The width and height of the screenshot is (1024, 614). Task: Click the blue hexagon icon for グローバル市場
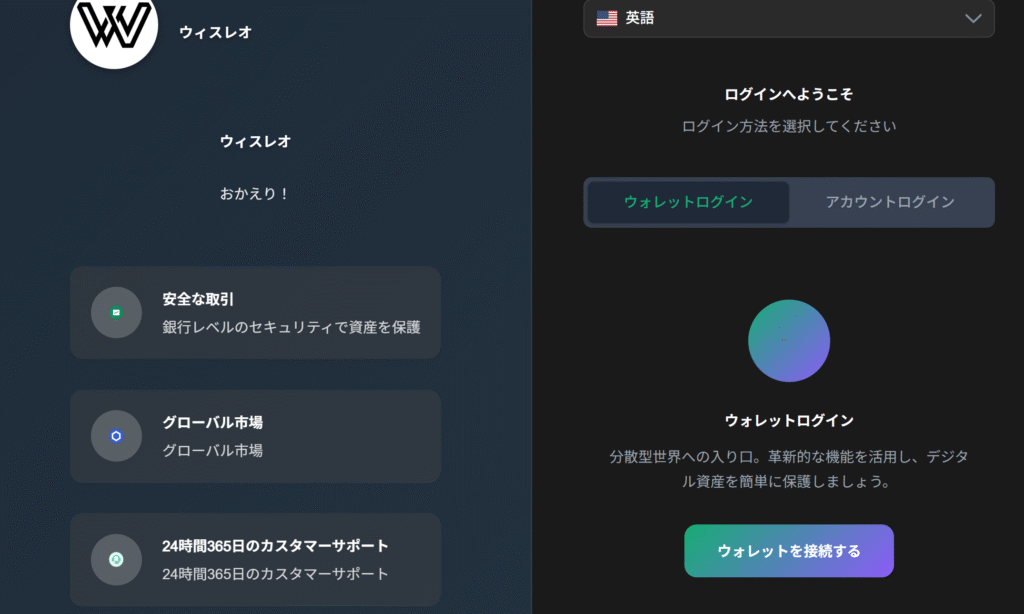click(116, 436)
